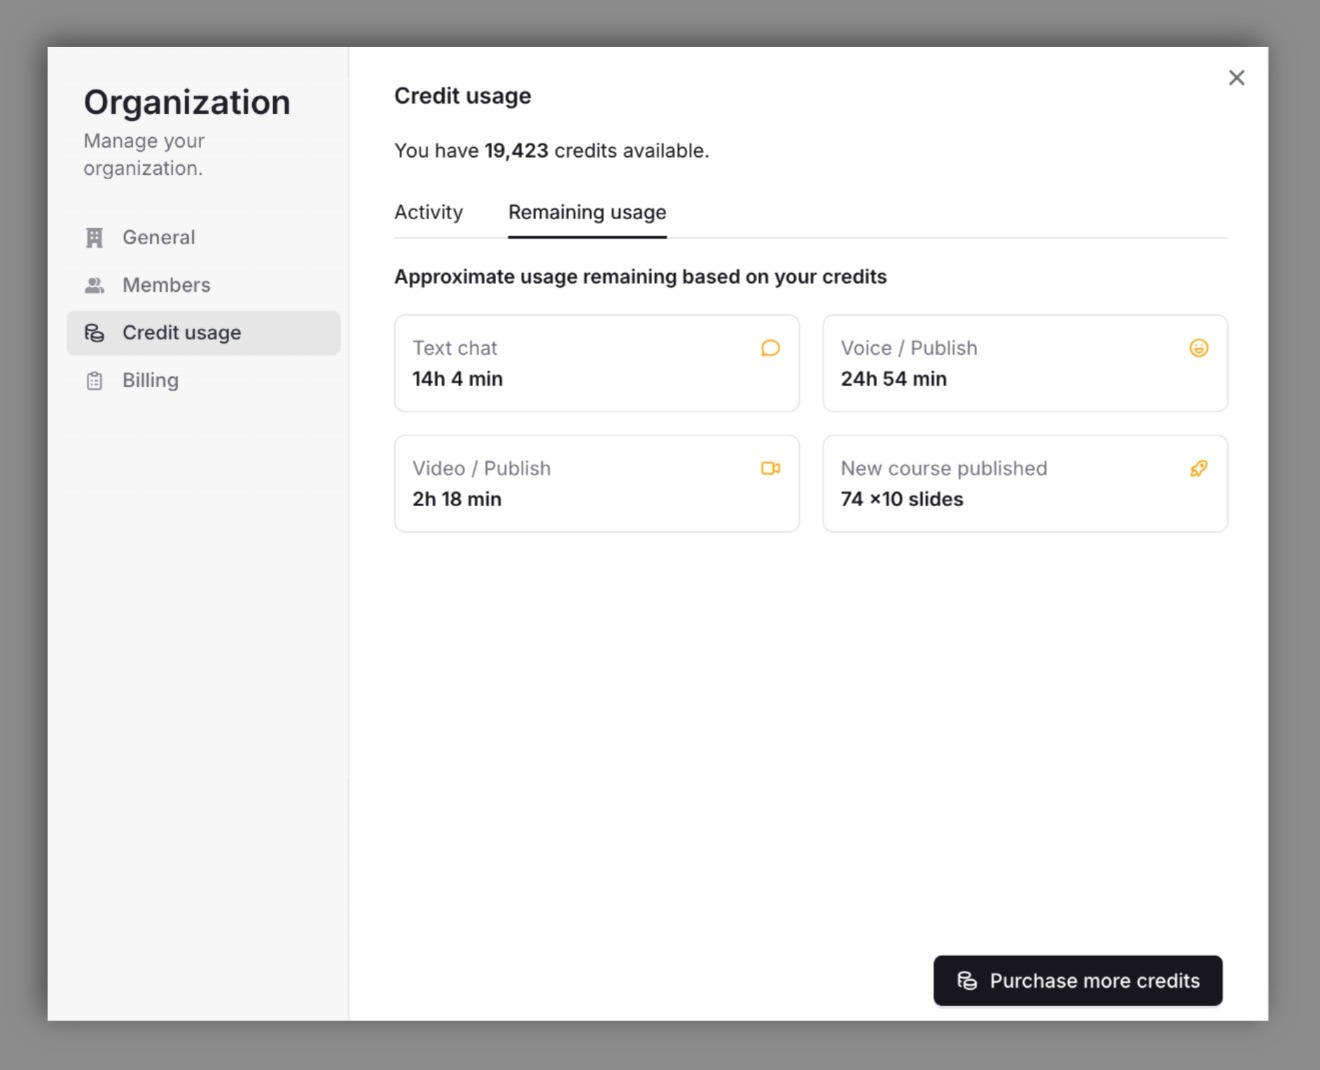Click the video camera icon on Video / Publish card
1320x1070 pixels.
[770, 468]
